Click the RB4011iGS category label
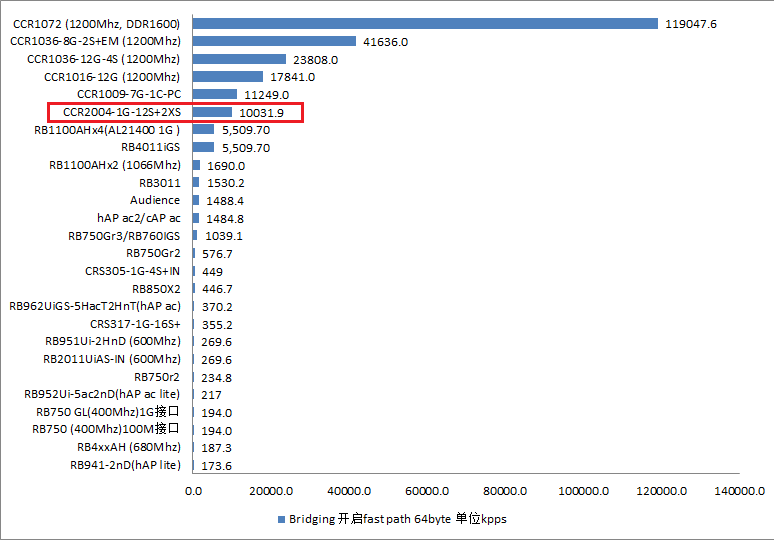This screenshot has width=774, height=541. click(x=150, y=147)
